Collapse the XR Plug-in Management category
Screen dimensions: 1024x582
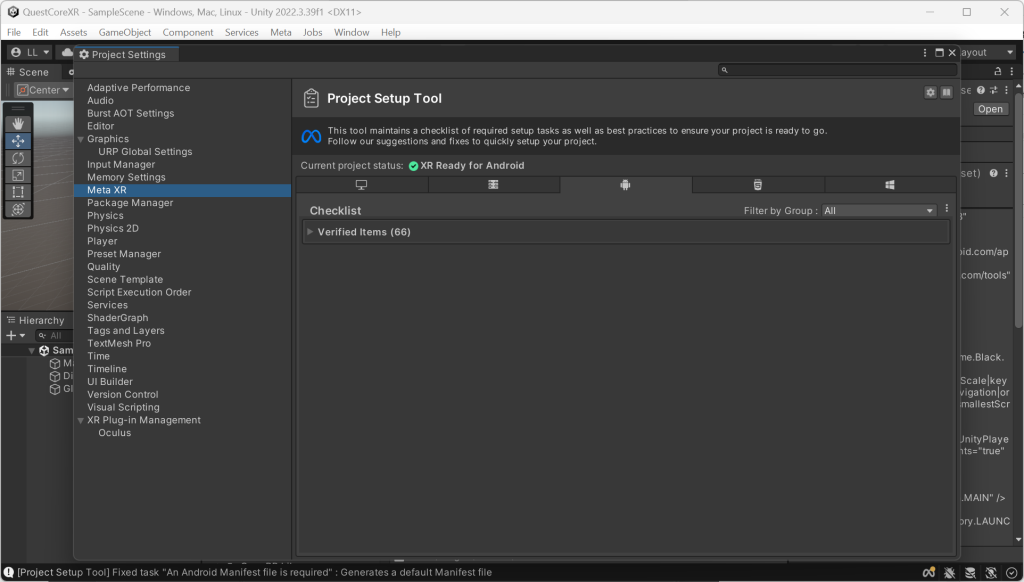coord(81,421)
